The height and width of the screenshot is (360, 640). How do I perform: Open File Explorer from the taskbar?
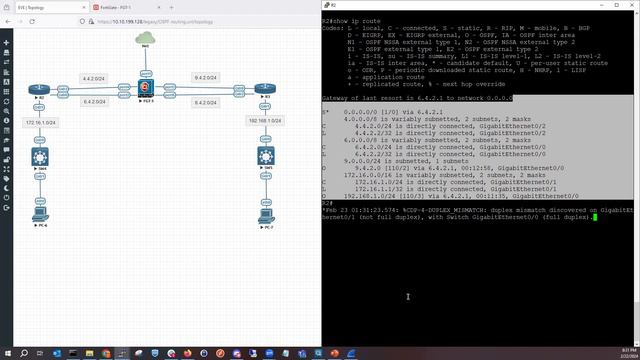[89, 353]
